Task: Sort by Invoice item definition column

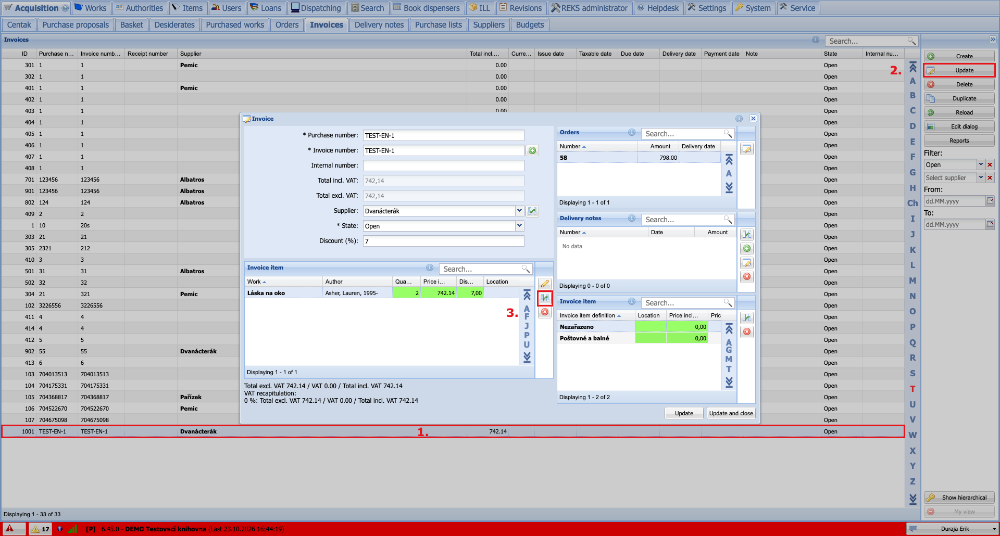Action: [596, 315]
